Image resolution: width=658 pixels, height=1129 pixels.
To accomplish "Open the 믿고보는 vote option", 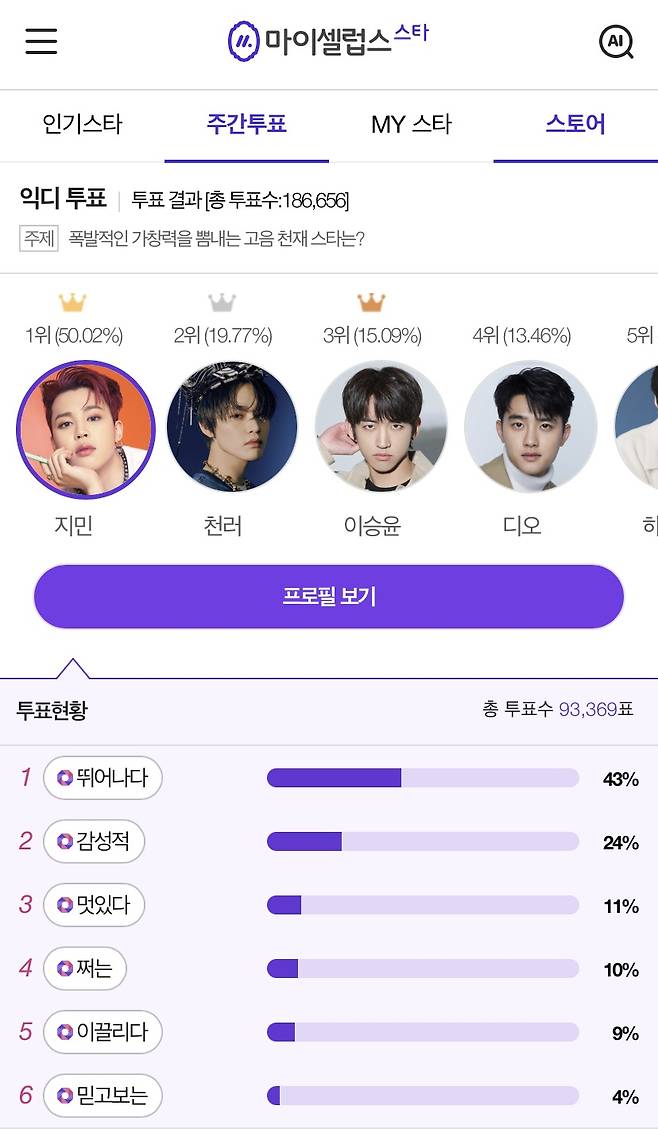I will pos(102,1096).
